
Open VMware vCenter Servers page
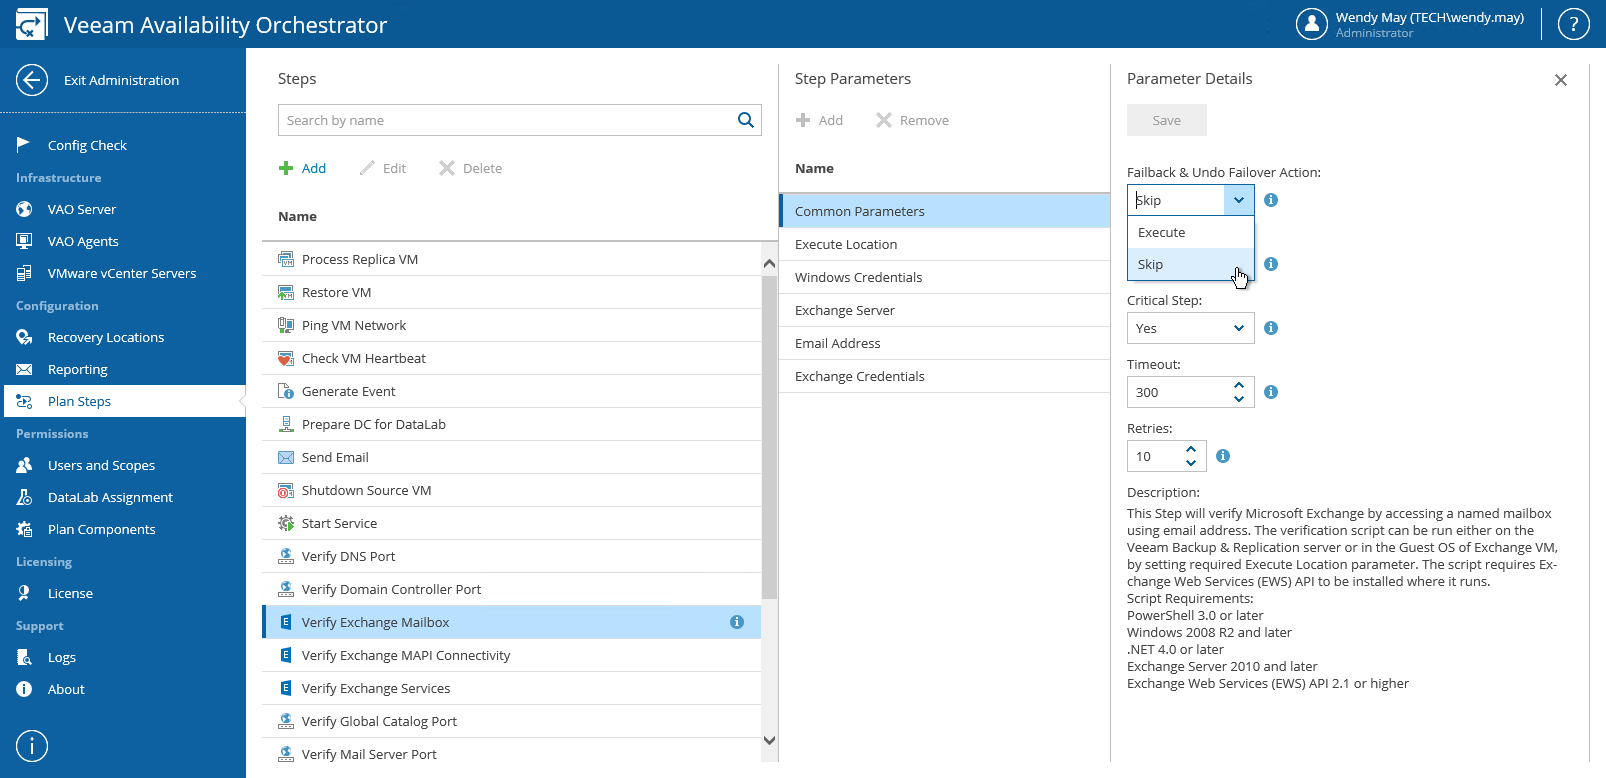(122, 273)
